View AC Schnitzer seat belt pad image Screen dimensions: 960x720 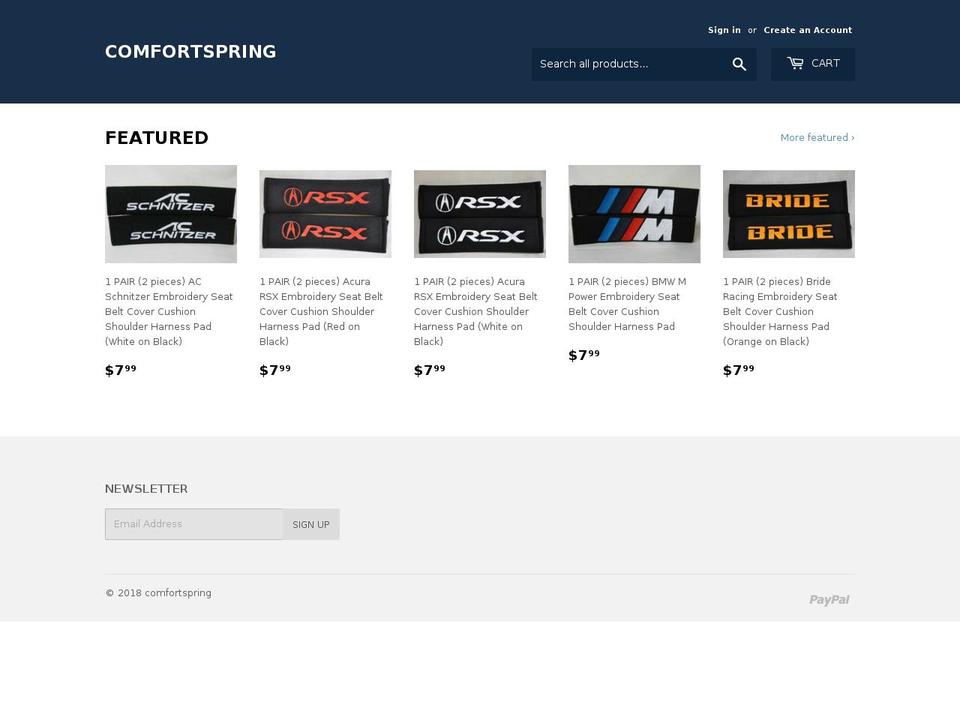coord(171,214)
